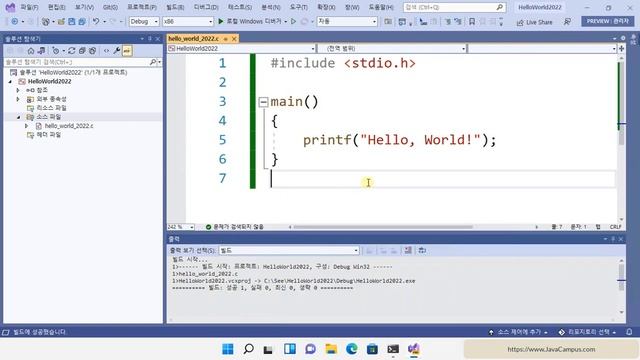640x360 pixels.
Task: Collapse the HelloWorld2022 project node
Action: tap(11, 81)
